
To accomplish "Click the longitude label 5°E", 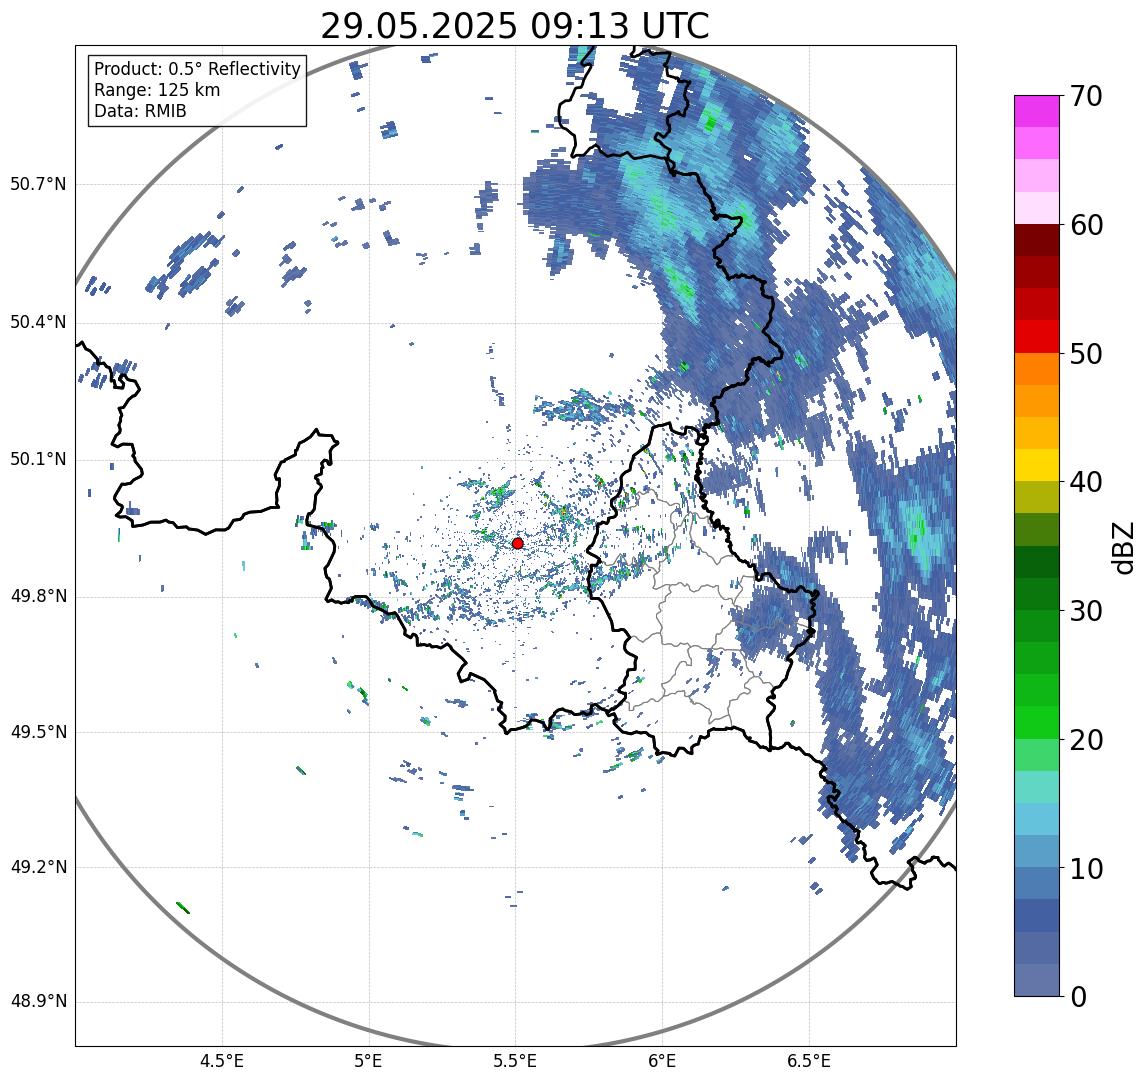I will pyautogui.click(x=368, y=1061).
